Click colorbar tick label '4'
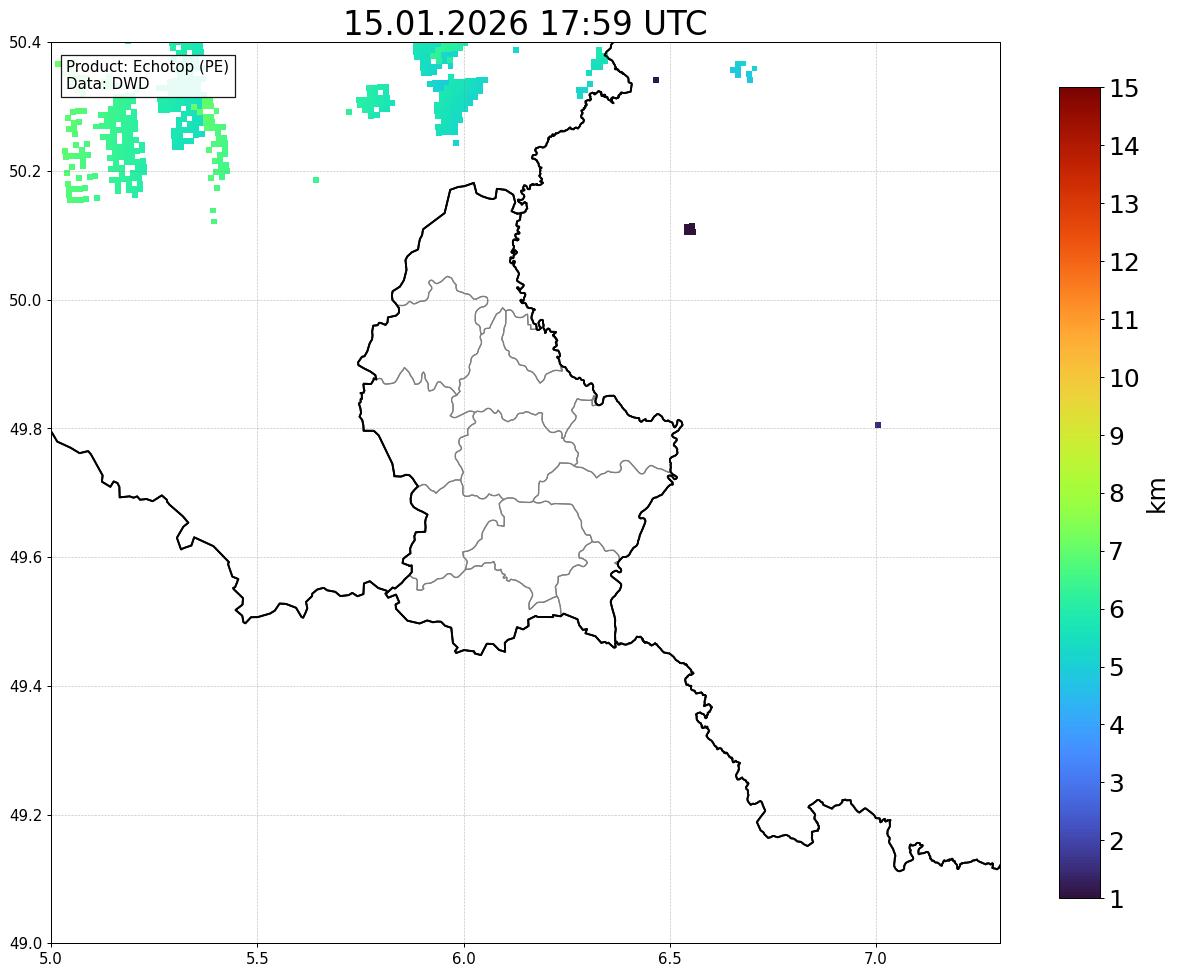The height and width of the screenshot is (976, 1178). coord(1117,725)
